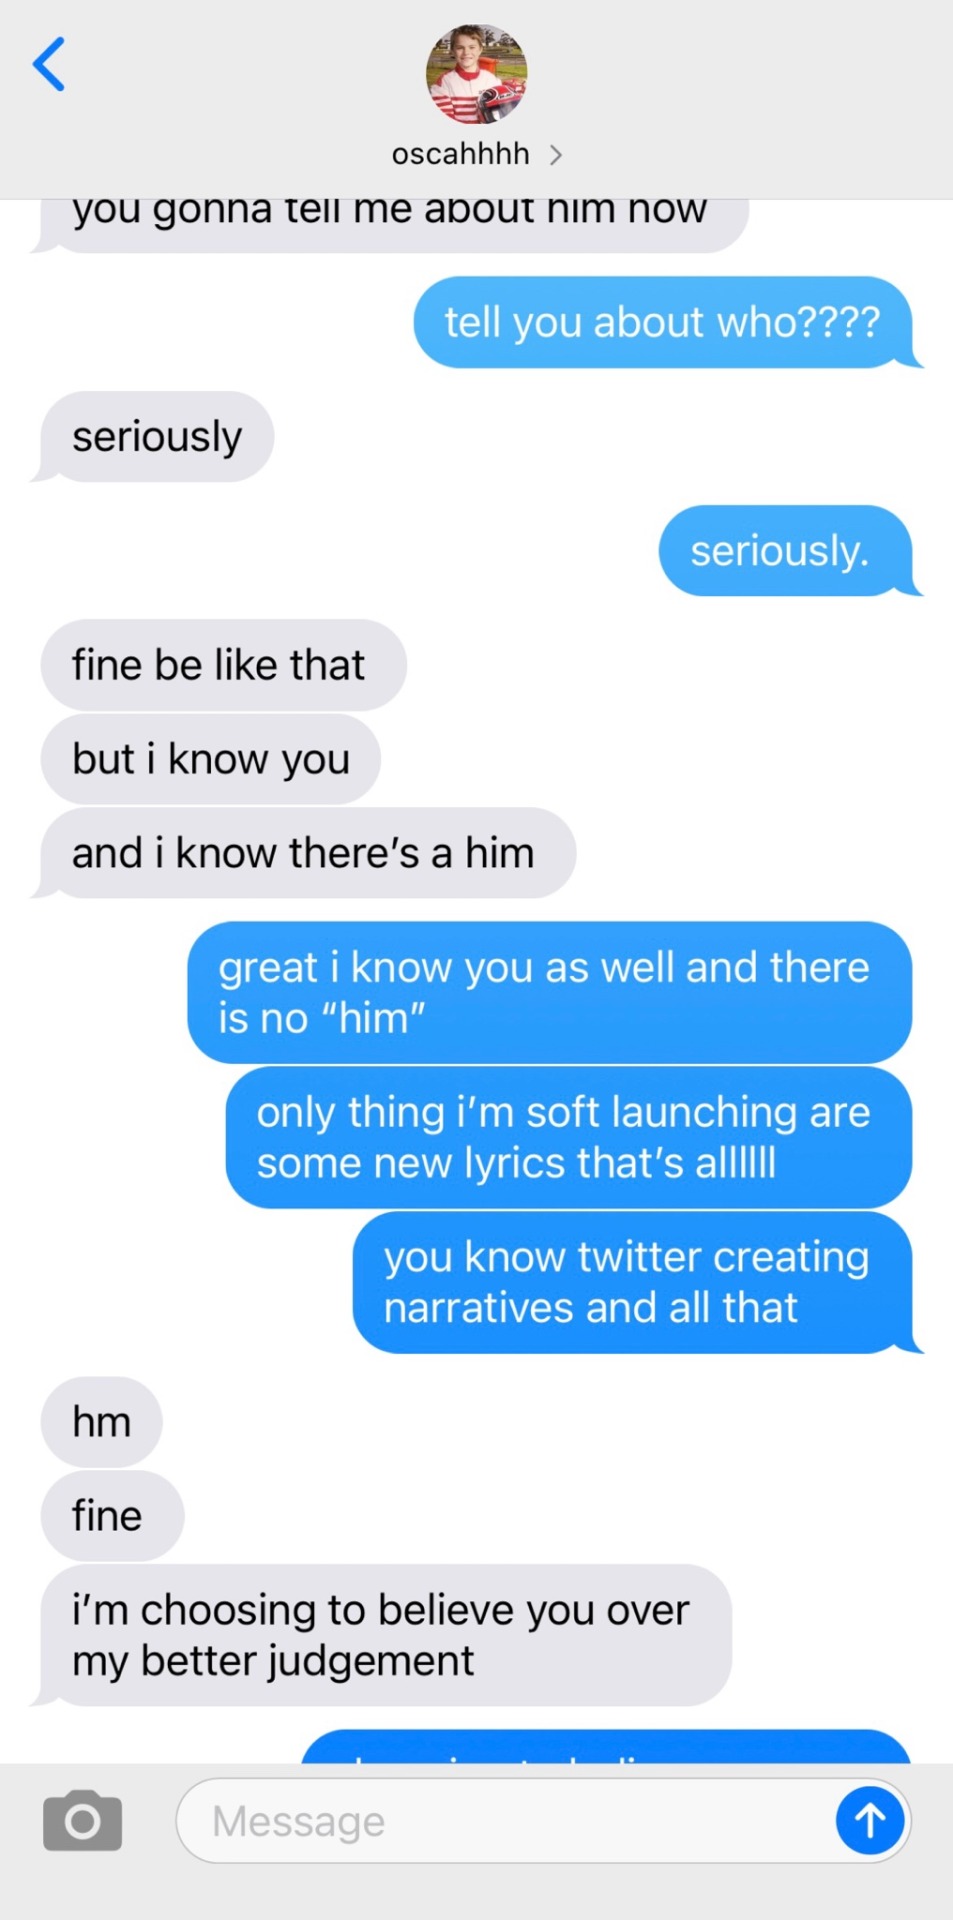This screenshot has height=1920, width=953.
Task: Open oscahhhh contact profile picture
Action: click(476, 73)
